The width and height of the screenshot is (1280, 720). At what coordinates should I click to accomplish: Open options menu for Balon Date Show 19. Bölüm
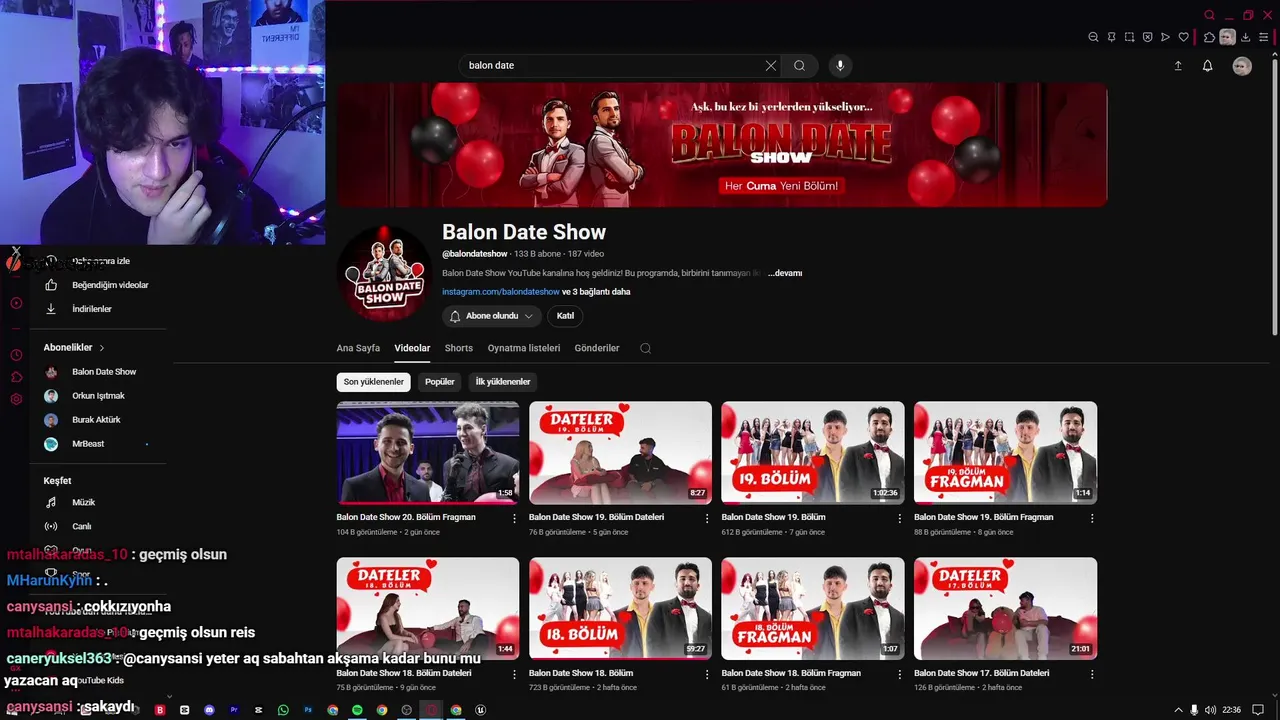coord(900,518)
